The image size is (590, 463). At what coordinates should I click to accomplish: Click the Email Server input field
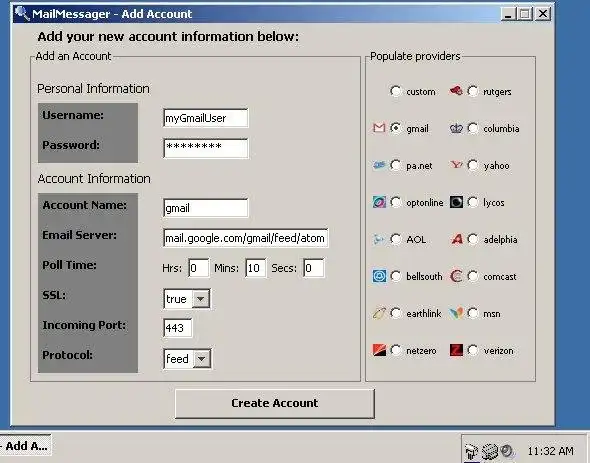pyautogui.click(x=246, y=238)
